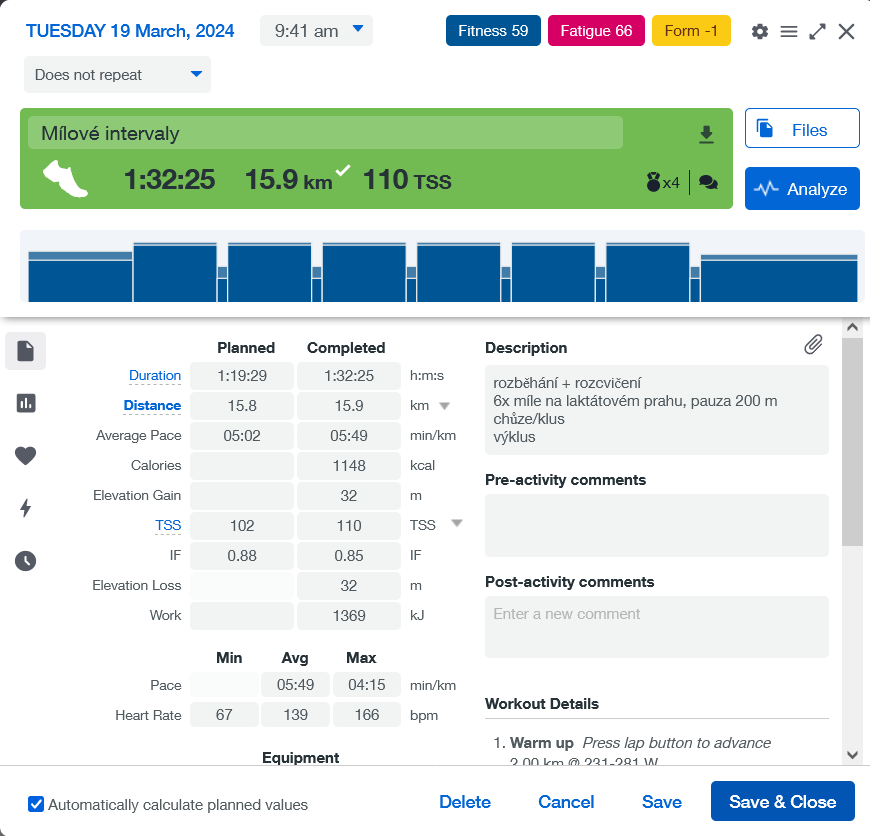This screenshot has height=836, width=870.
Task: Open the settings gear icon
Action: tap(760, 32)
